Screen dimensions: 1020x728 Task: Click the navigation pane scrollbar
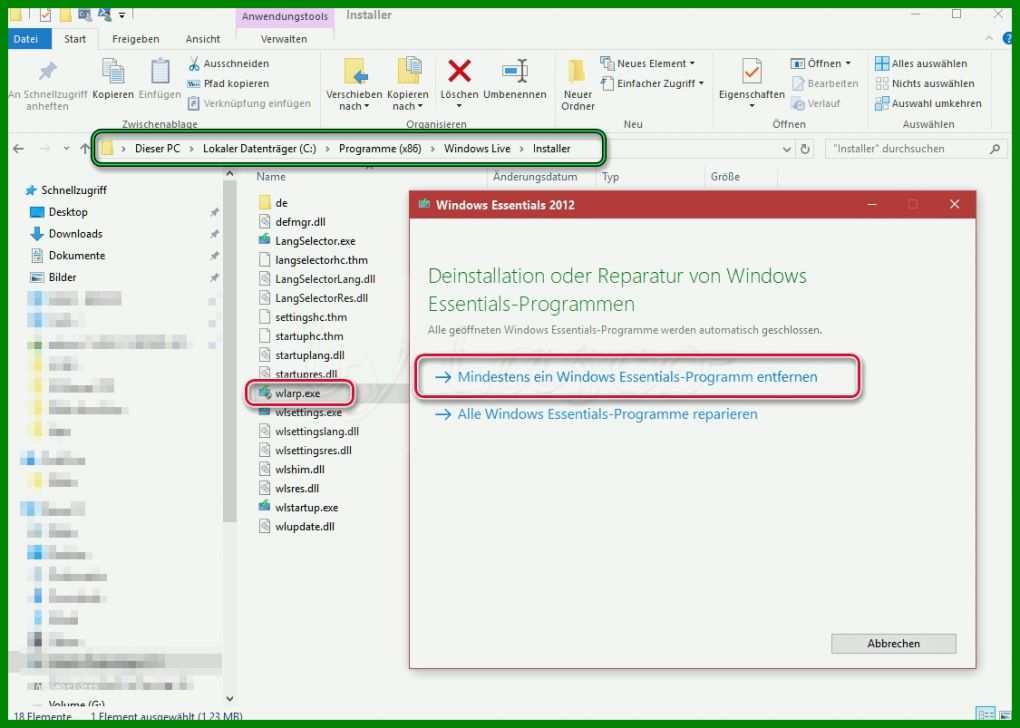coord(229,351)
